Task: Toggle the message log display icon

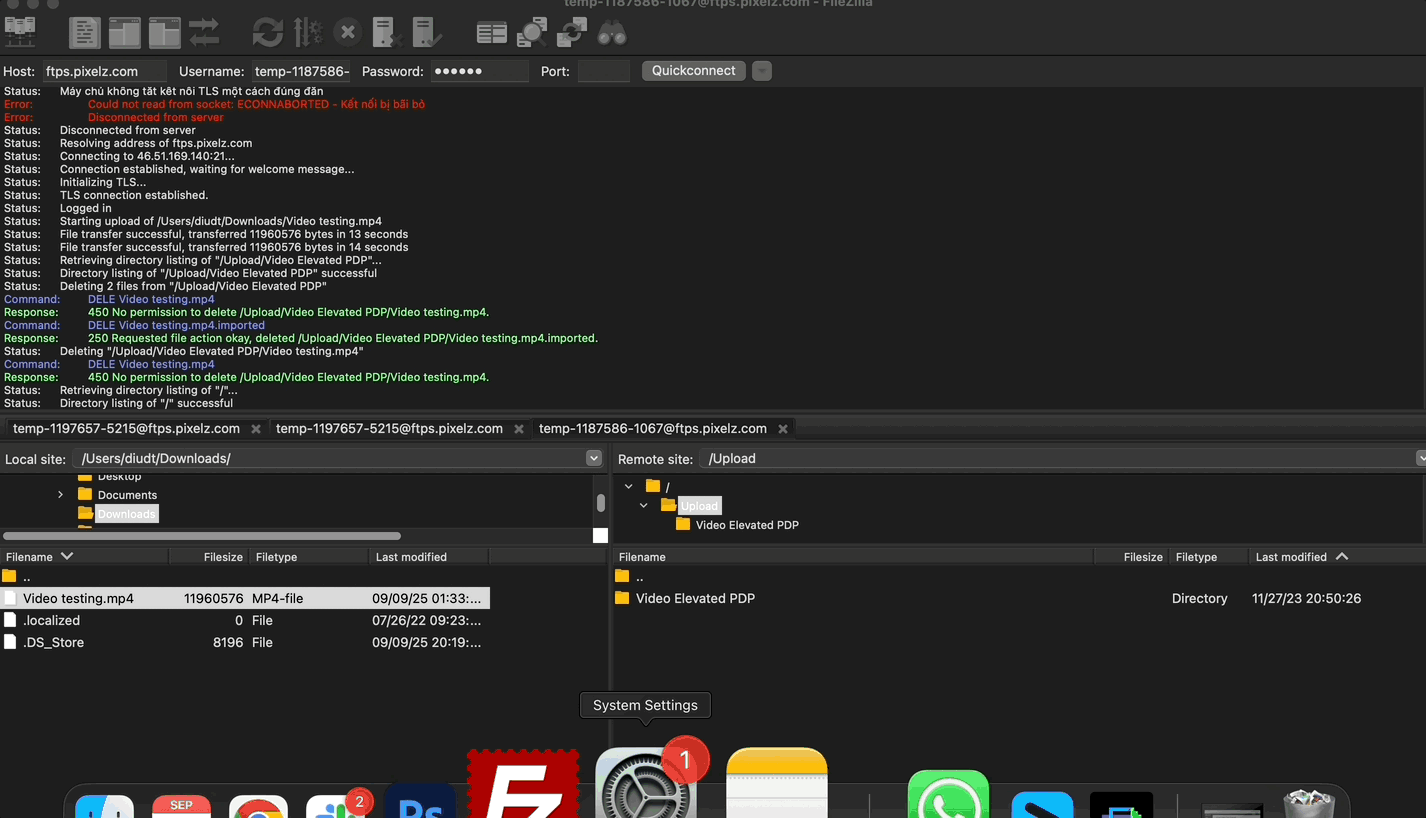Action: [84, 33]
